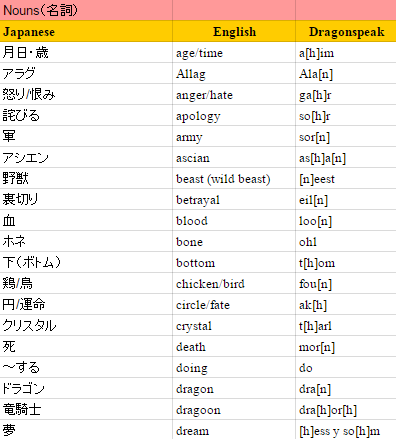
Task: Click the Dragonspeak column header
Action: pyautogui.click(x=346, y=31)
